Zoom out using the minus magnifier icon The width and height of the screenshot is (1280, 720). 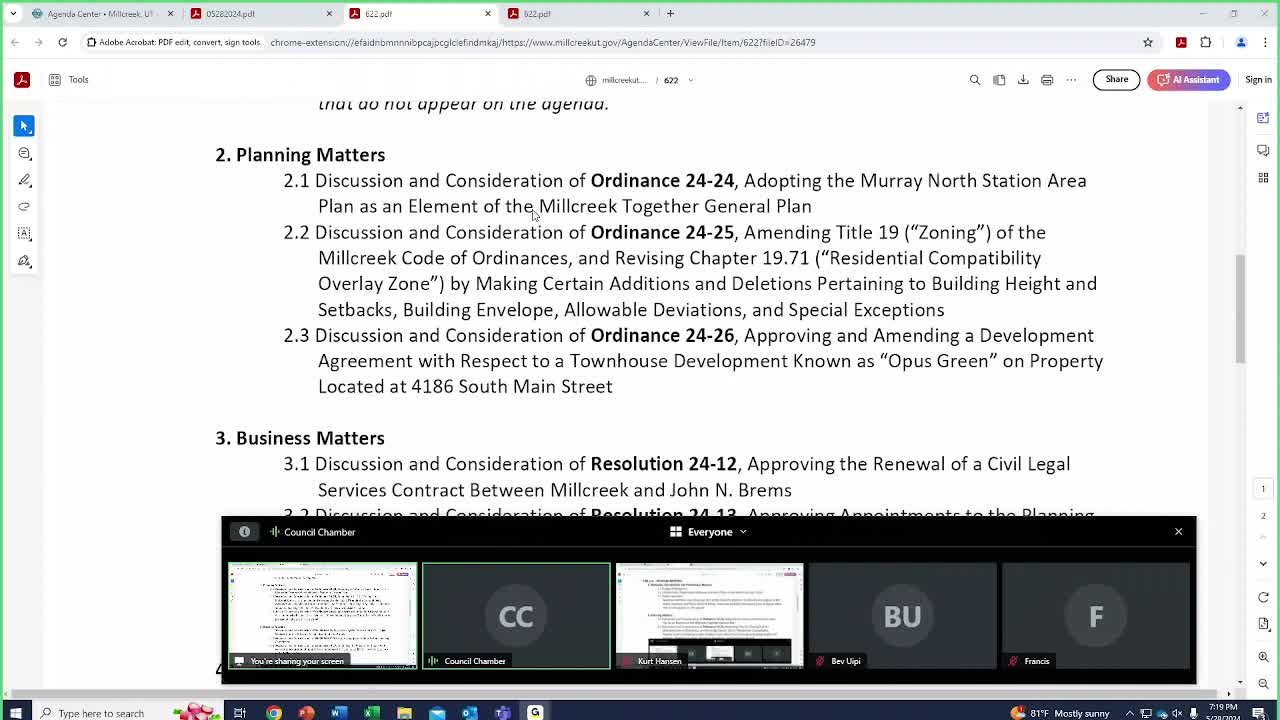(x=1264, y=678)
